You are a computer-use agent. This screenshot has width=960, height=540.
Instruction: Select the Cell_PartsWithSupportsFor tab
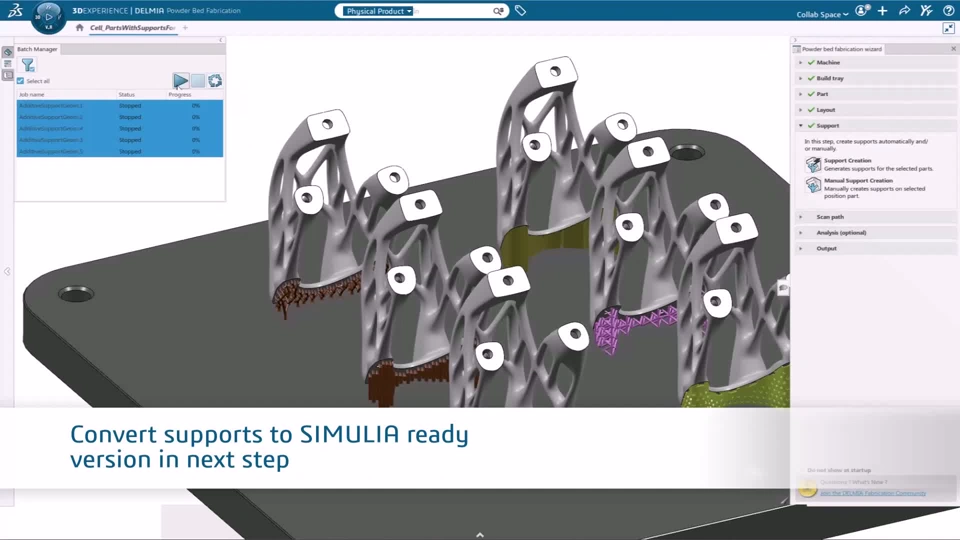(133, 28)
